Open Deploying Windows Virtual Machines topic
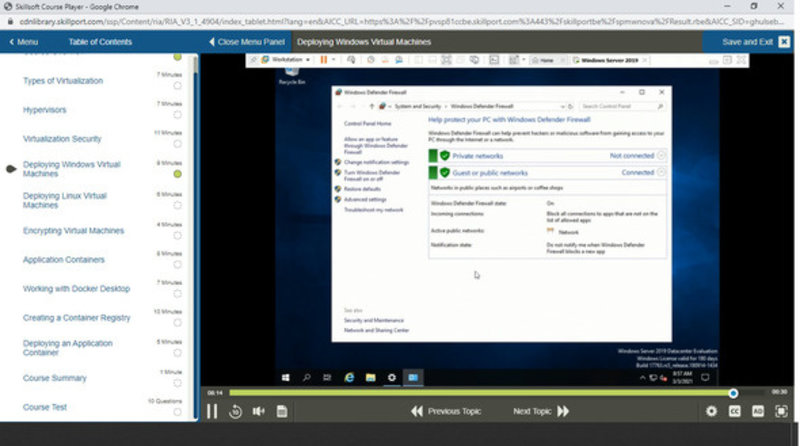The width and height of the screenshot is (800, 446). [x=71, y=169]
